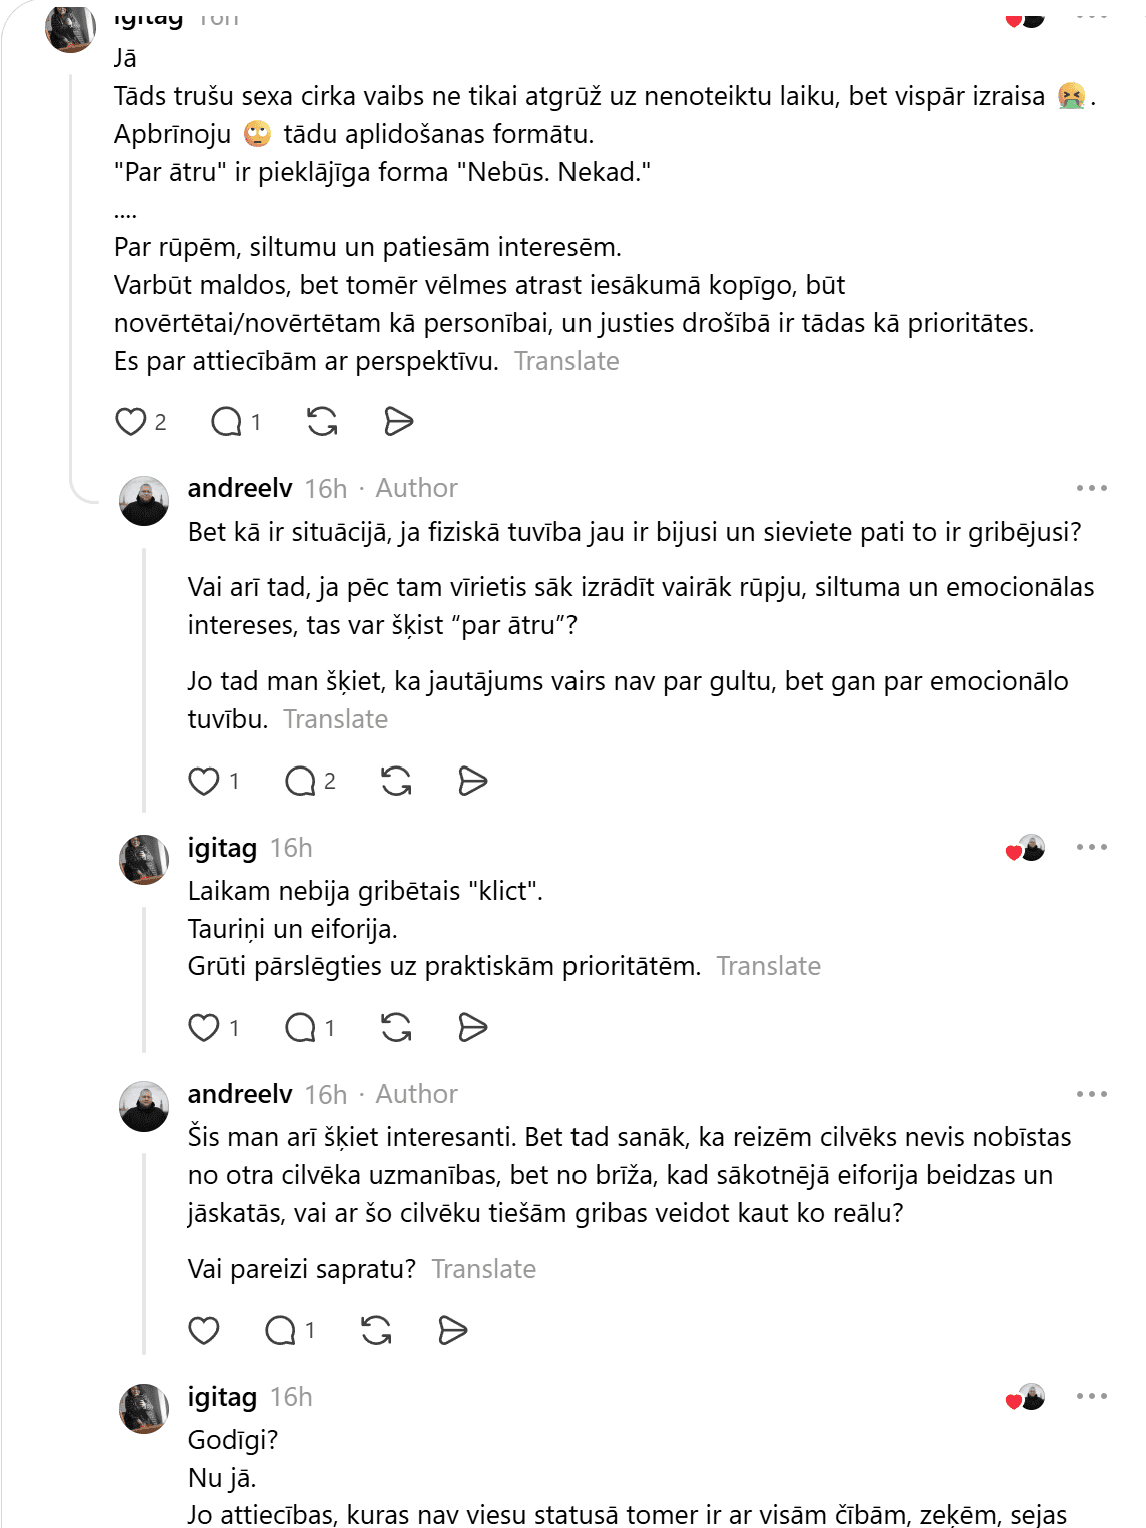Viewport: 1146px width, 1528px height.
Task: Open andreelv's avatar on the 'Šis man arī' reply
Action: point(144,1106)
